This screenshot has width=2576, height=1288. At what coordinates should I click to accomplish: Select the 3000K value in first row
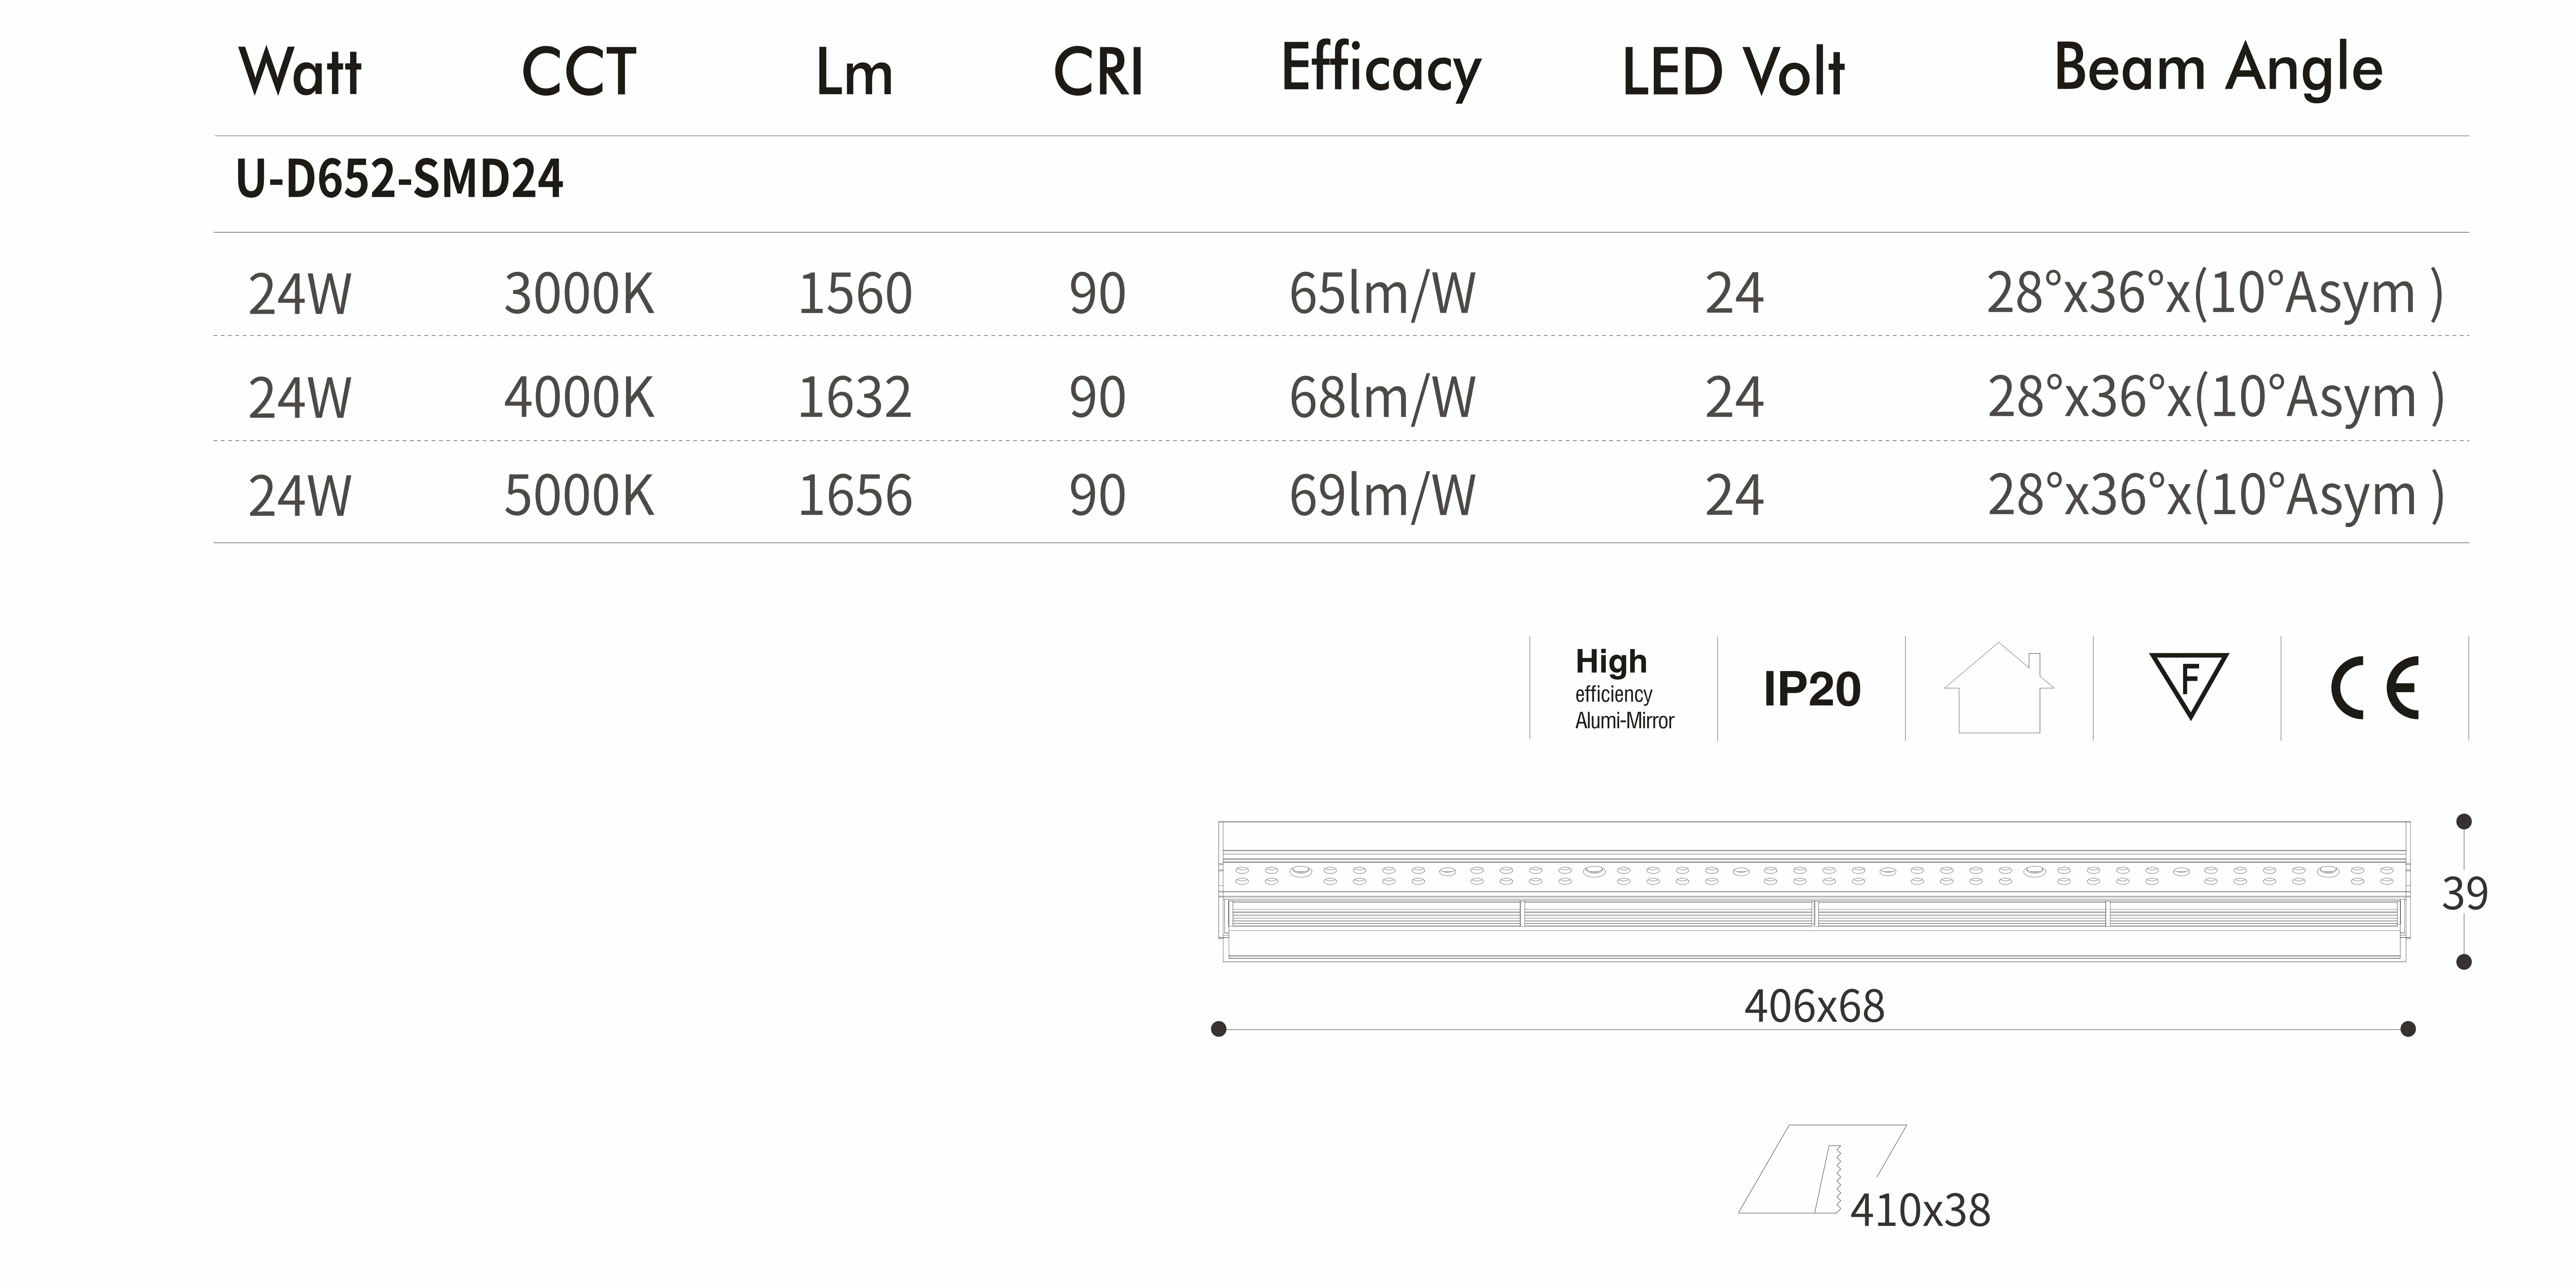pos(579,294)
